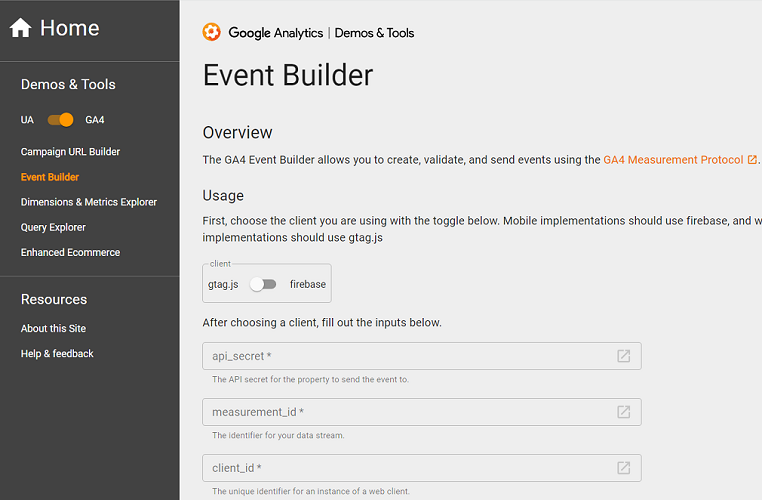Click the firebase label
This screenshot has width=762, height=500.
308,284
